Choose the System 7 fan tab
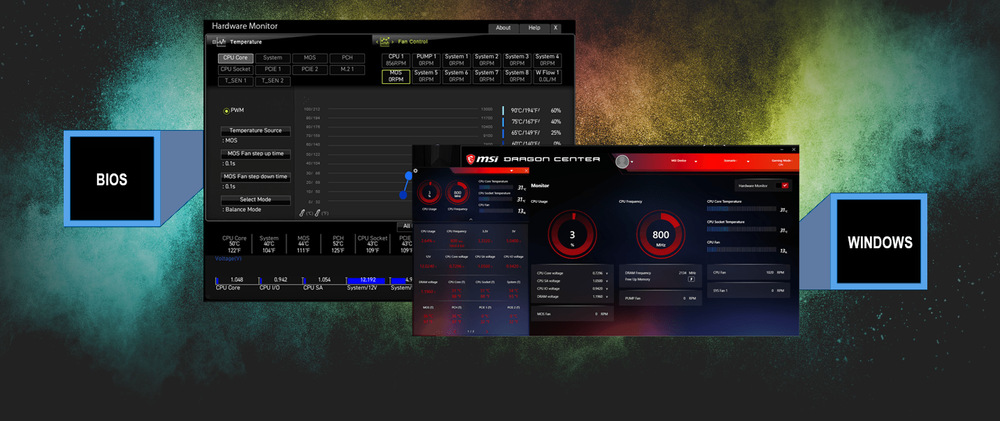Viewport: 1000px width, 421px height. (x=487, y=77)
